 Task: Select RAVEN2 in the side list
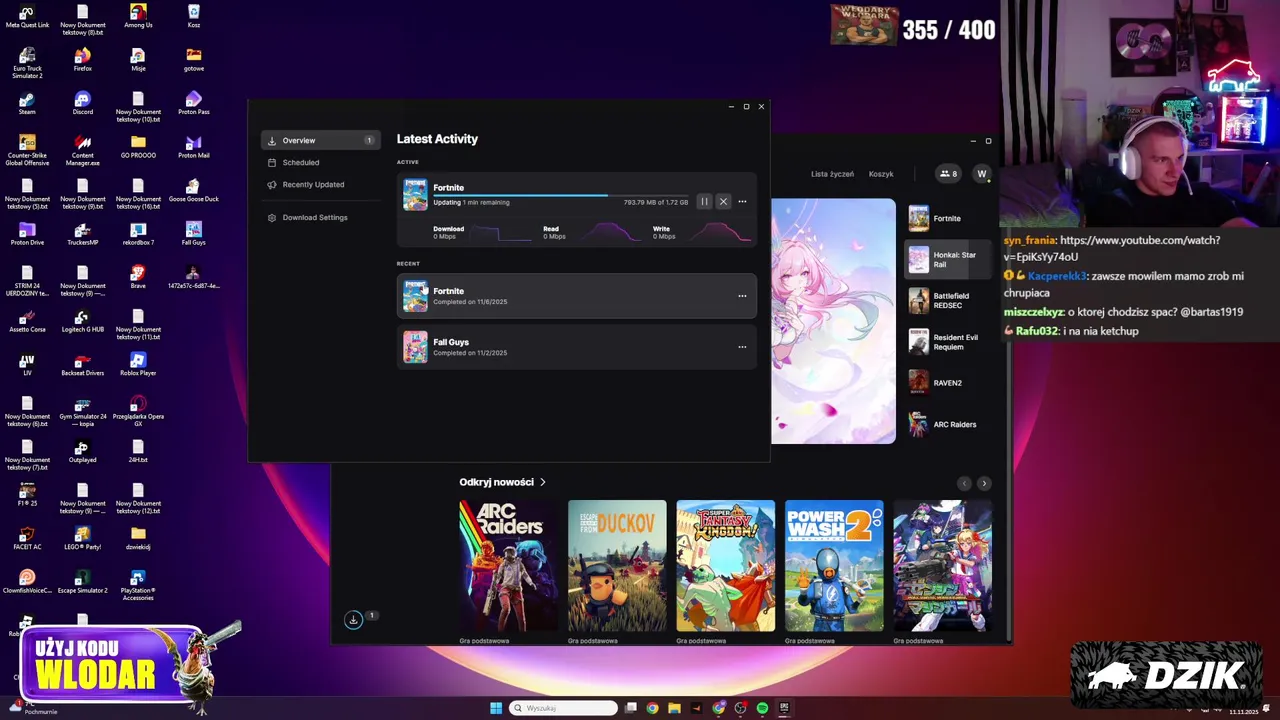click(947, 383)
